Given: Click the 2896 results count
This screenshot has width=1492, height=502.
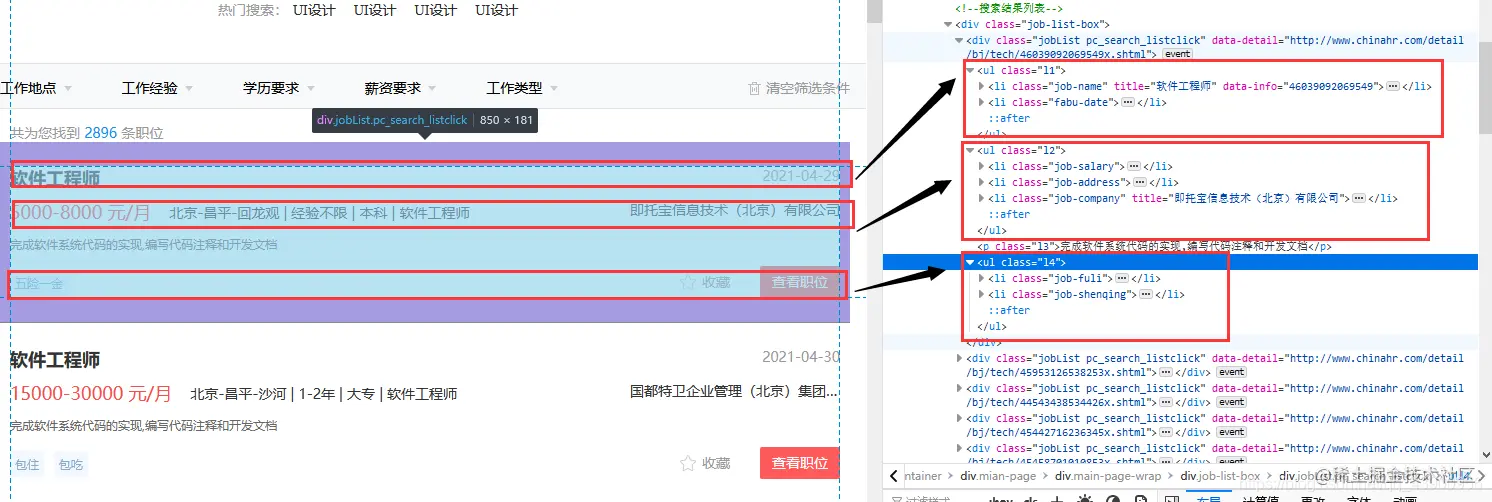Looking at the screenshot, I should point(101,133).
